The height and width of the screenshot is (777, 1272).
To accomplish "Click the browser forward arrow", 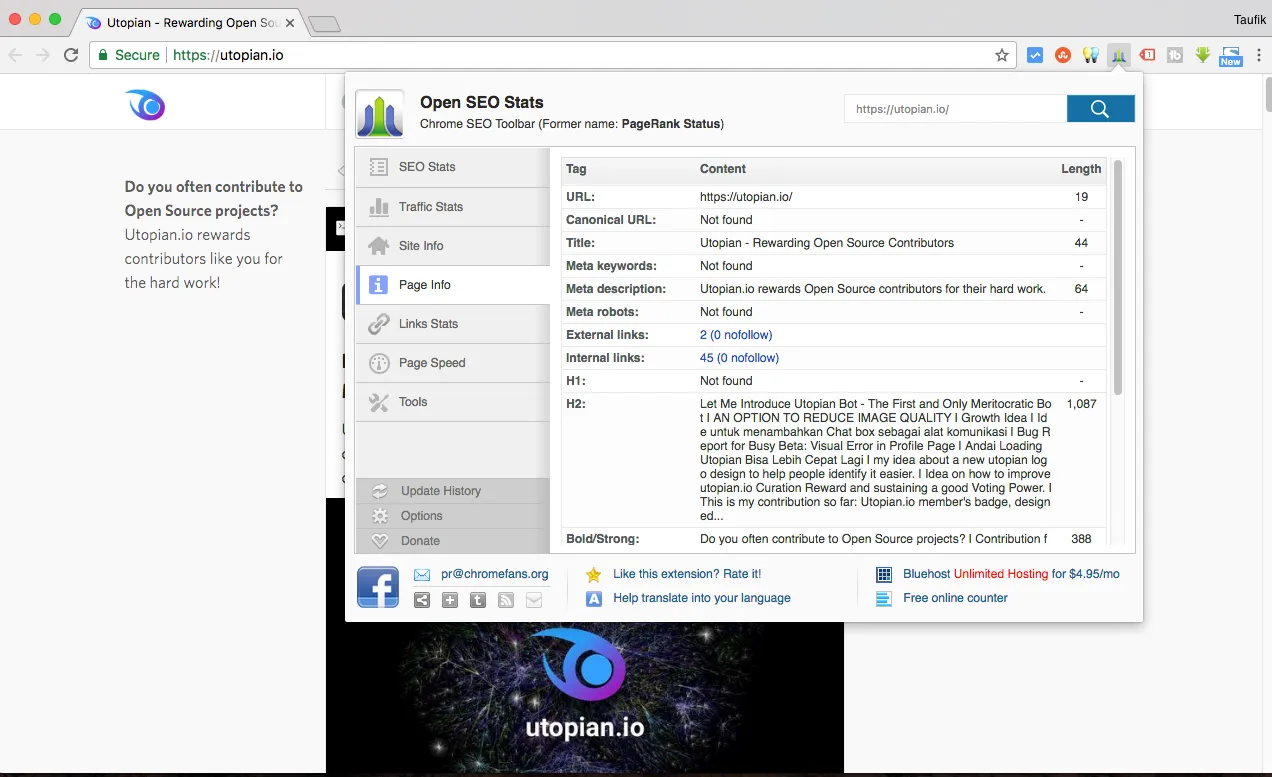I will [43, 55].
